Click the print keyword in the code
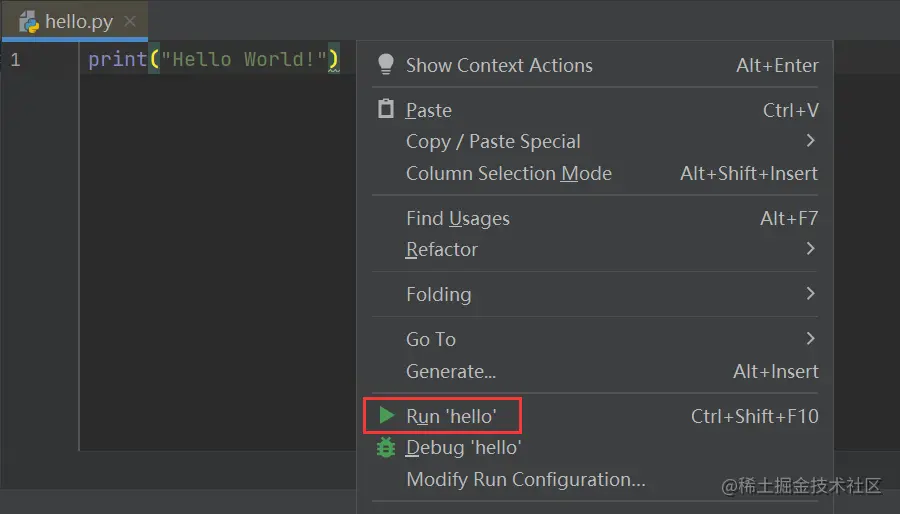This screenshot has width=900, height=514. tap(117, 60)
